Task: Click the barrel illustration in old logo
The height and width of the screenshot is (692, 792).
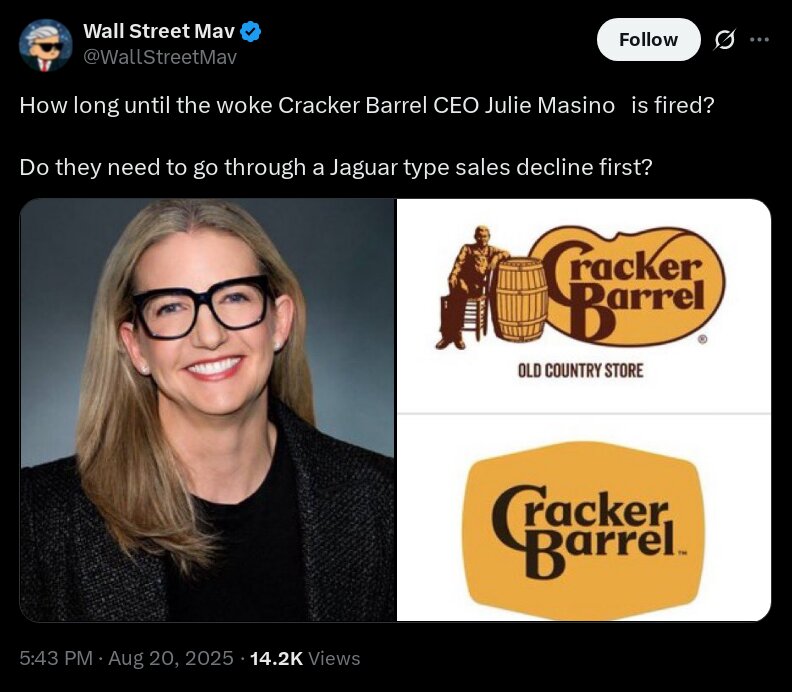Action: 519,299
